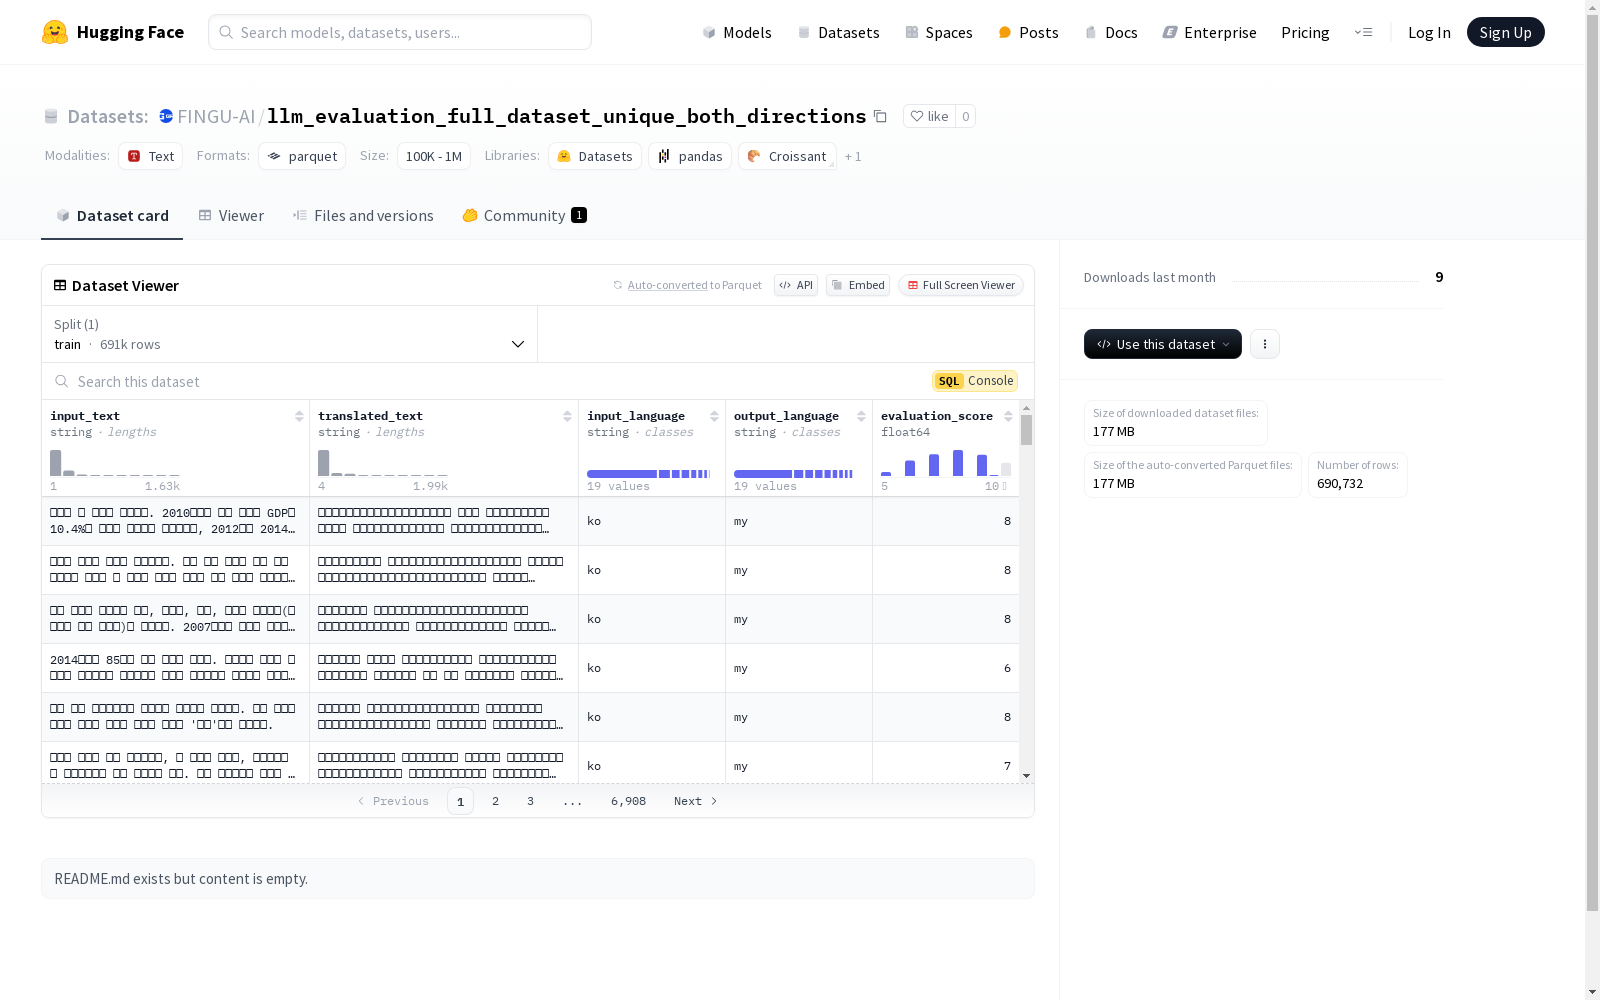Switch to the Dataset card tab
Screen dimensions: 1600x1000
coord(112,216)
